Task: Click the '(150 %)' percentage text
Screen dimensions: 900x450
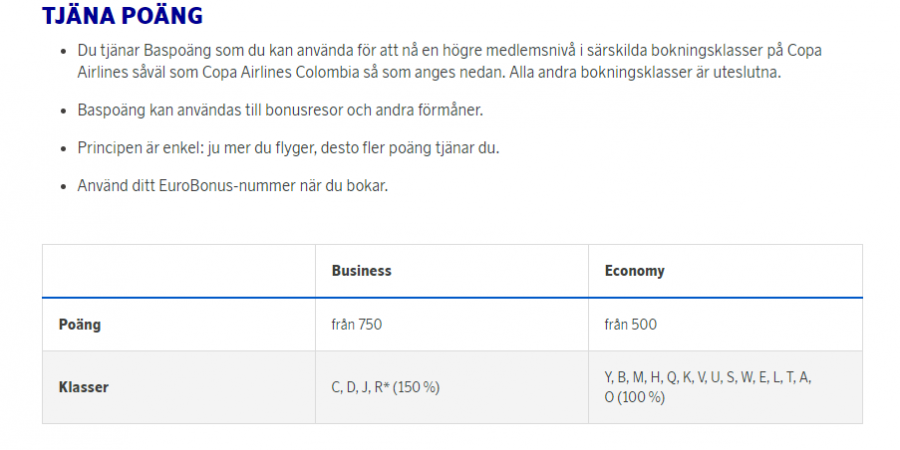Action: coord(419,387)
